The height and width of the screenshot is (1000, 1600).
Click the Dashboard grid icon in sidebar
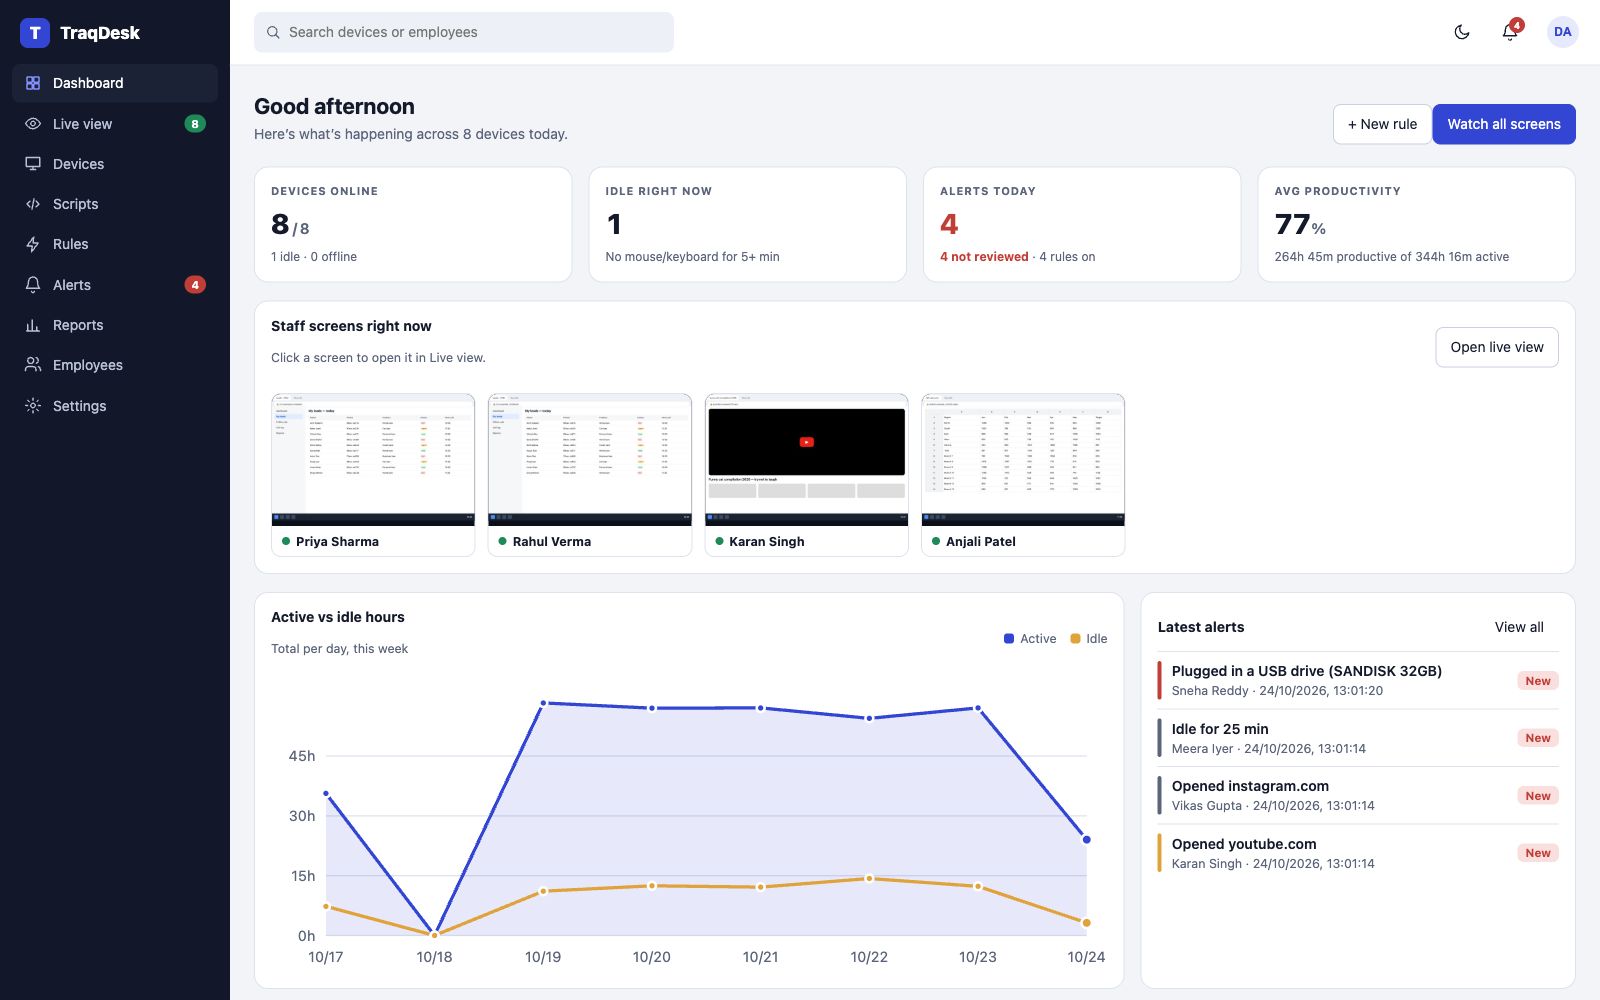(x=33, y=83)
